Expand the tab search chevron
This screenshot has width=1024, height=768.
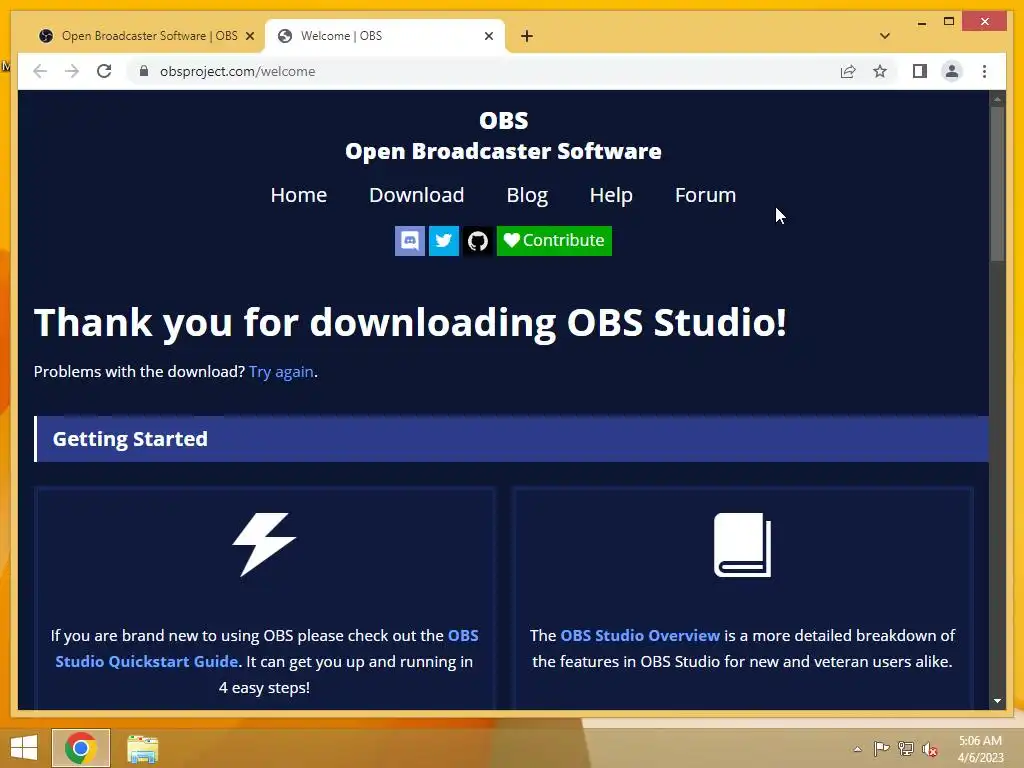885,36
